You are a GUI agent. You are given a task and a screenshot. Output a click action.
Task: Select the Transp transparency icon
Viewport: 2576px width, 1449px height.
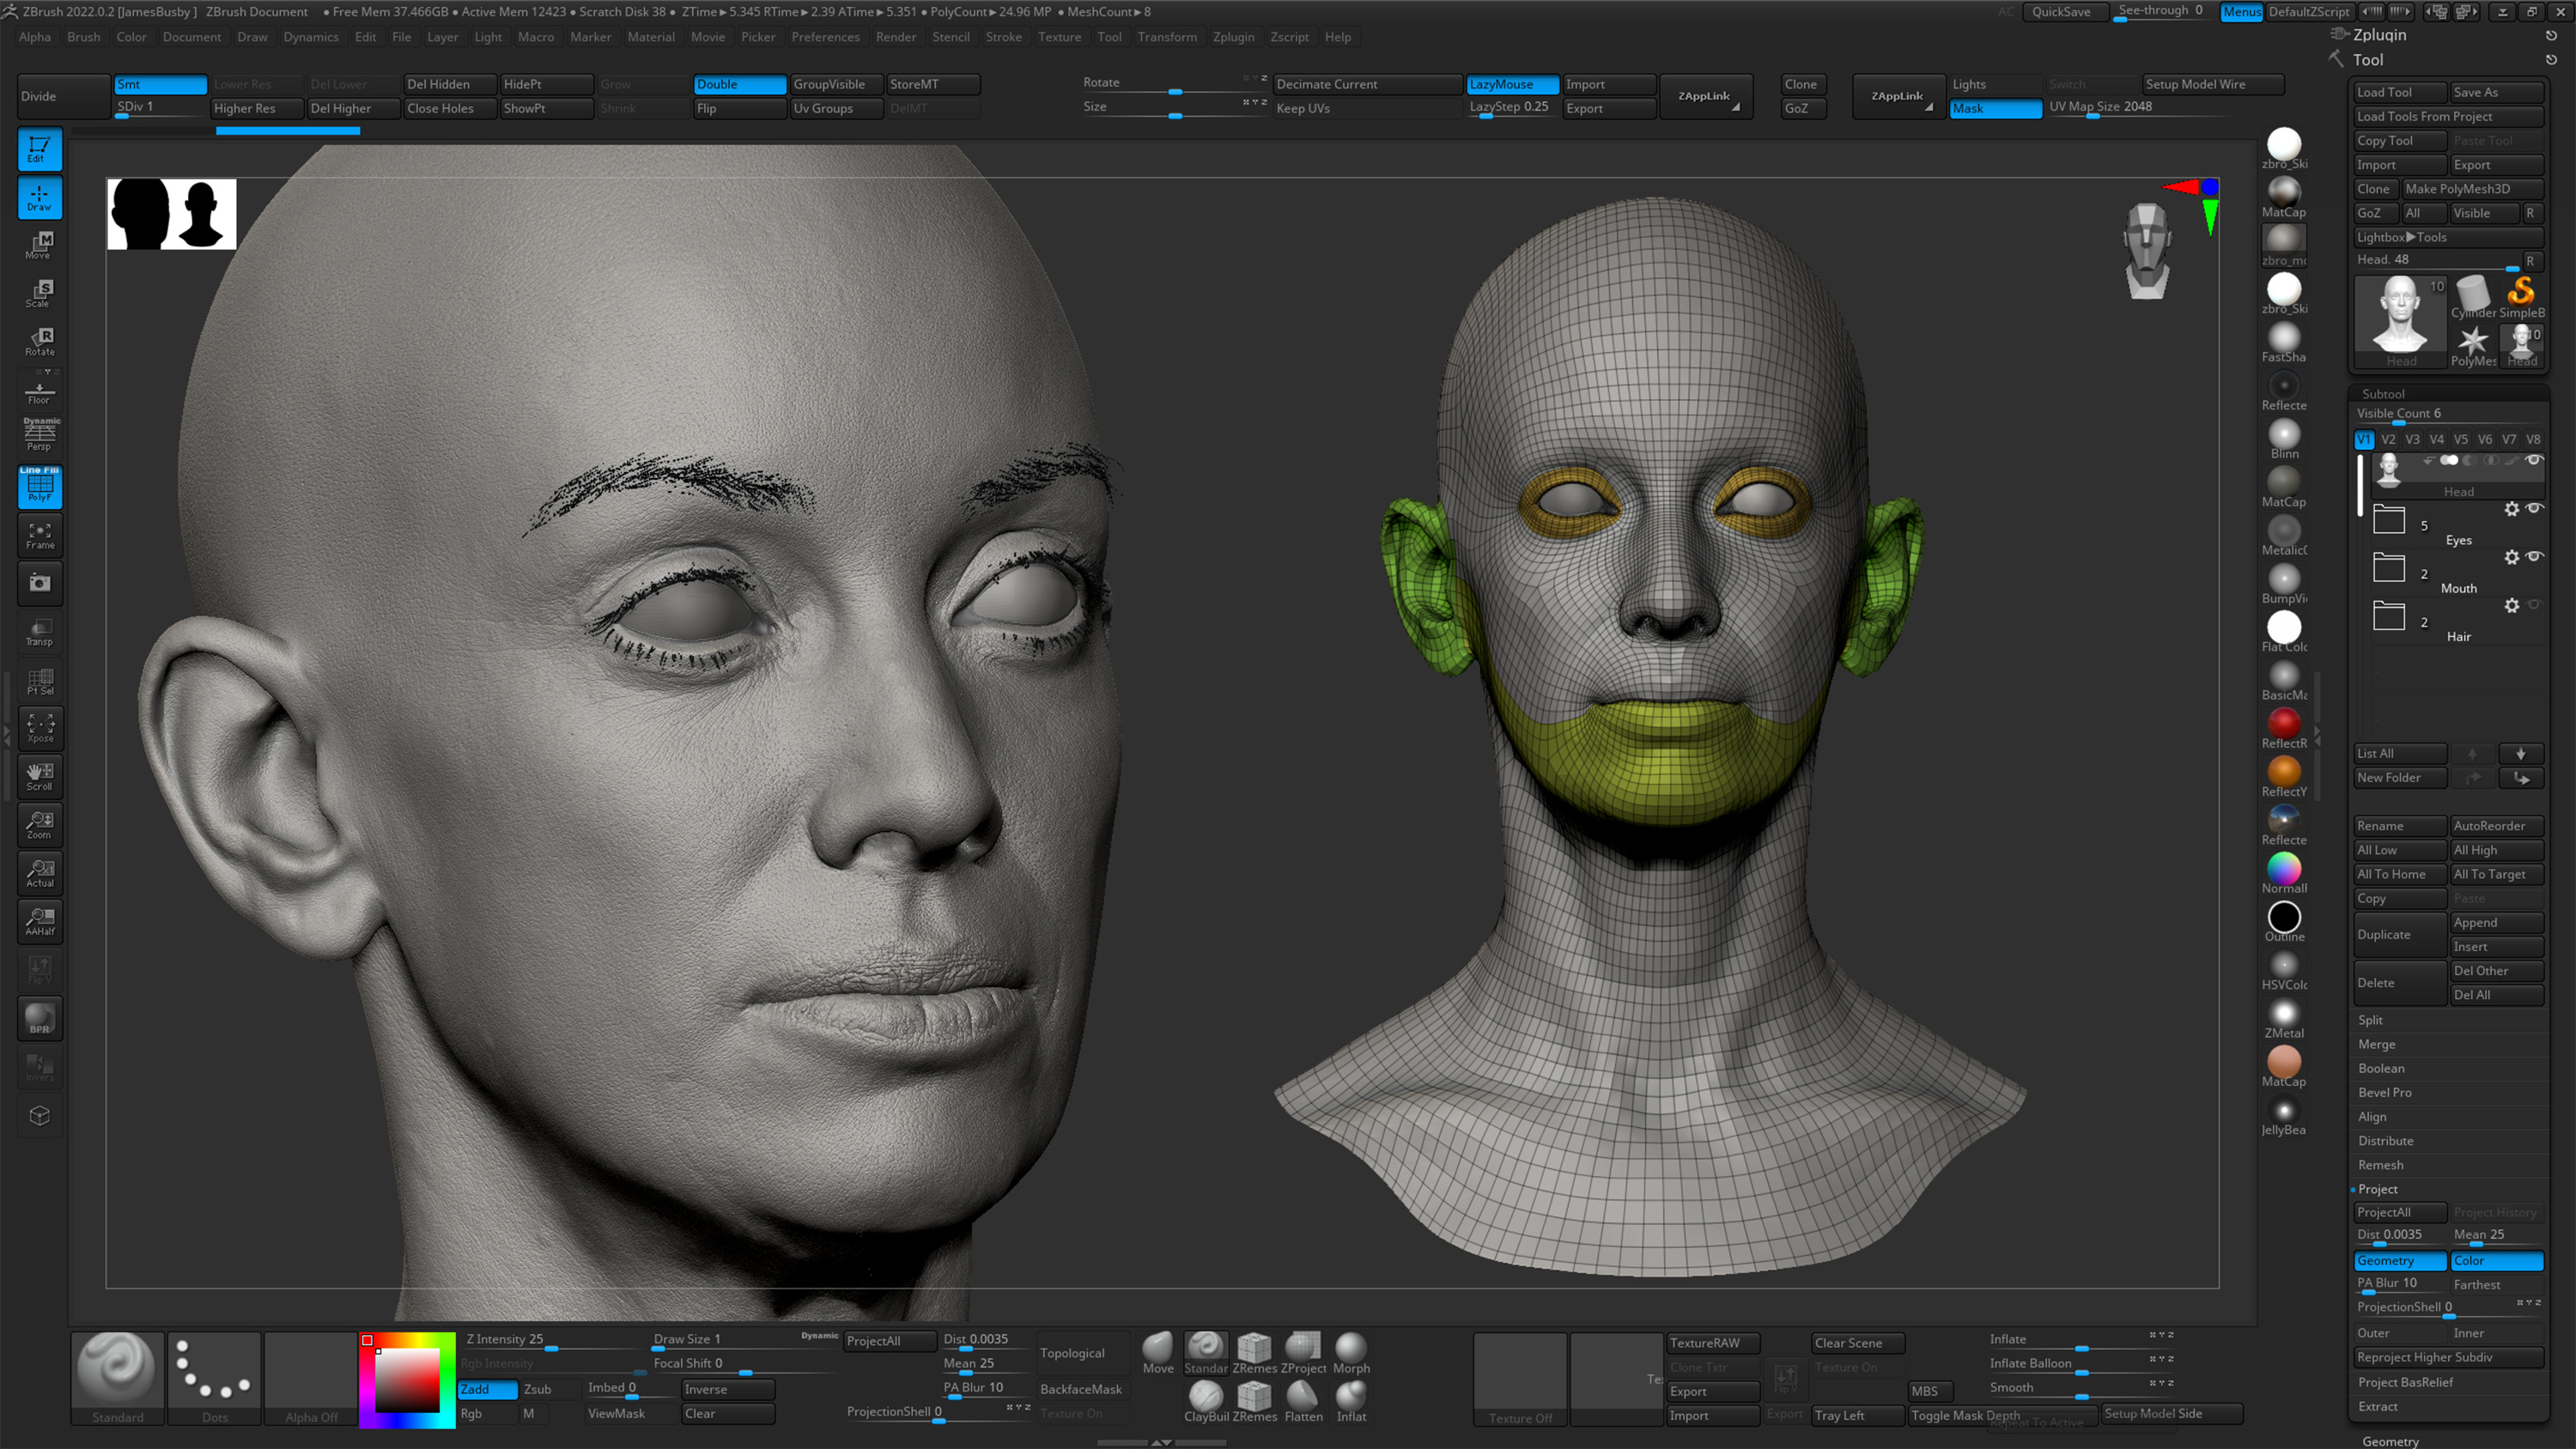40,631
